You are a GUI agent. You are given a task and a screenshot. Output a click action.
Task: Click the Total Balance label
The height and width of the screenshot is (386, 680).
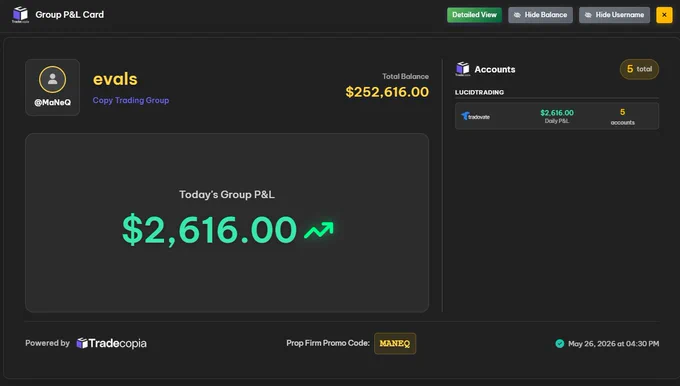point(405,76)
